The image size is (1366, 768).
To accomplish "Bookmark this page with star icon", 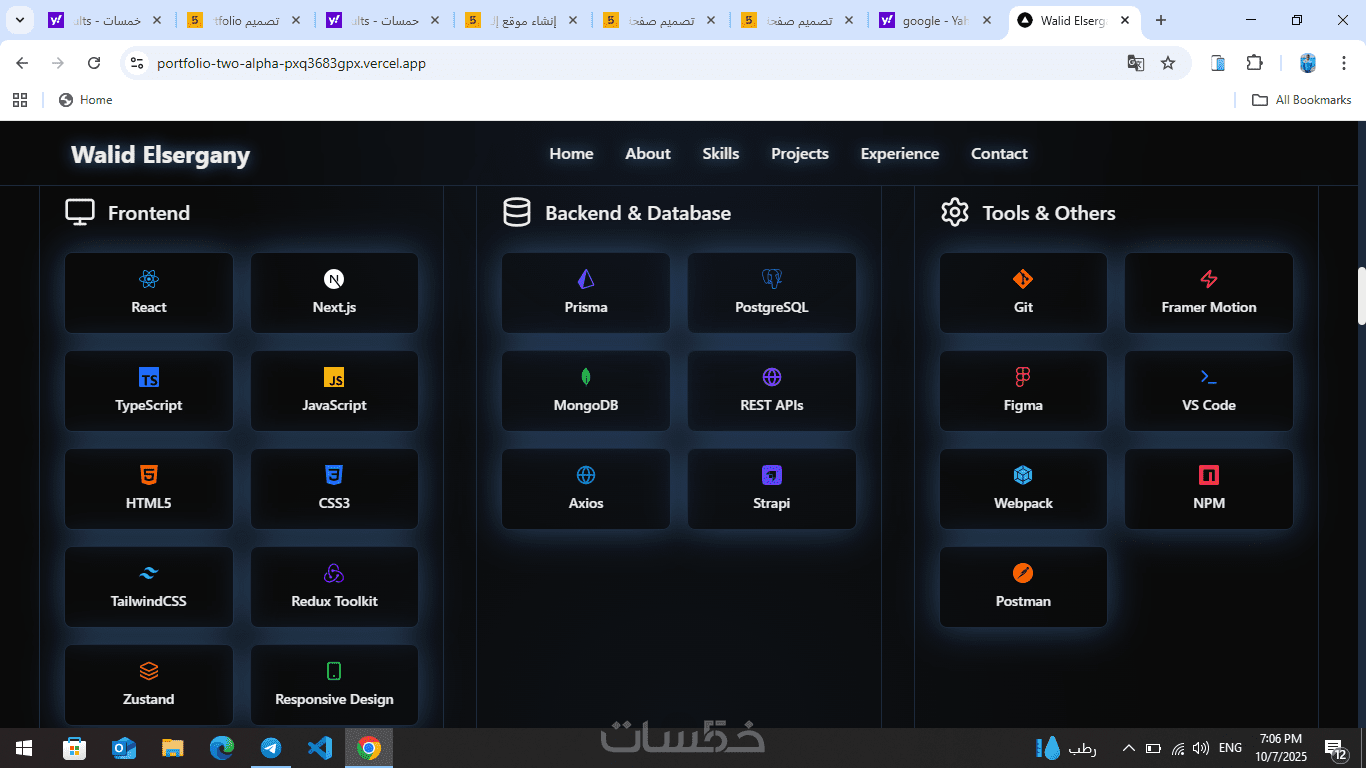I will click(x=1168, y=63).
